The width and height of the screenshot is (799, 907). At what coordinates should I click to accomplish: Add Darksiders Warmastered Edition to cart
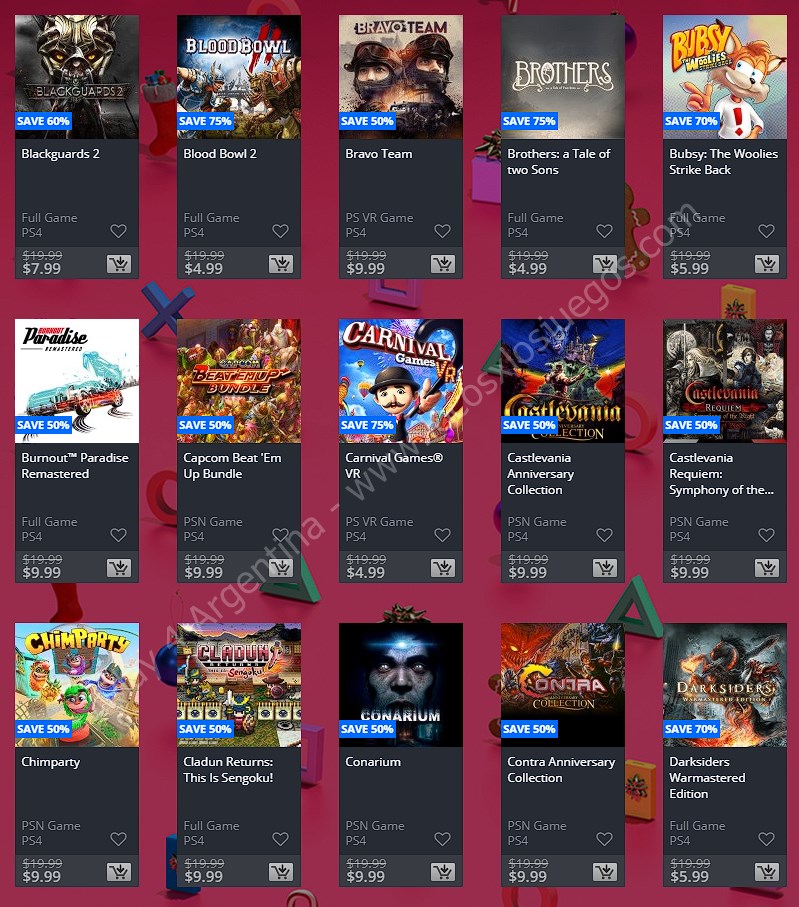click(x=767, y=872)
